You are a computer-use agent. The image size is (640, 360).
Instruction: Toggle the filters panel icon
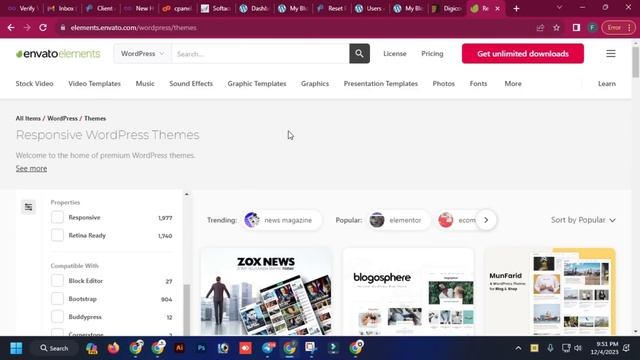pos(29,207)
